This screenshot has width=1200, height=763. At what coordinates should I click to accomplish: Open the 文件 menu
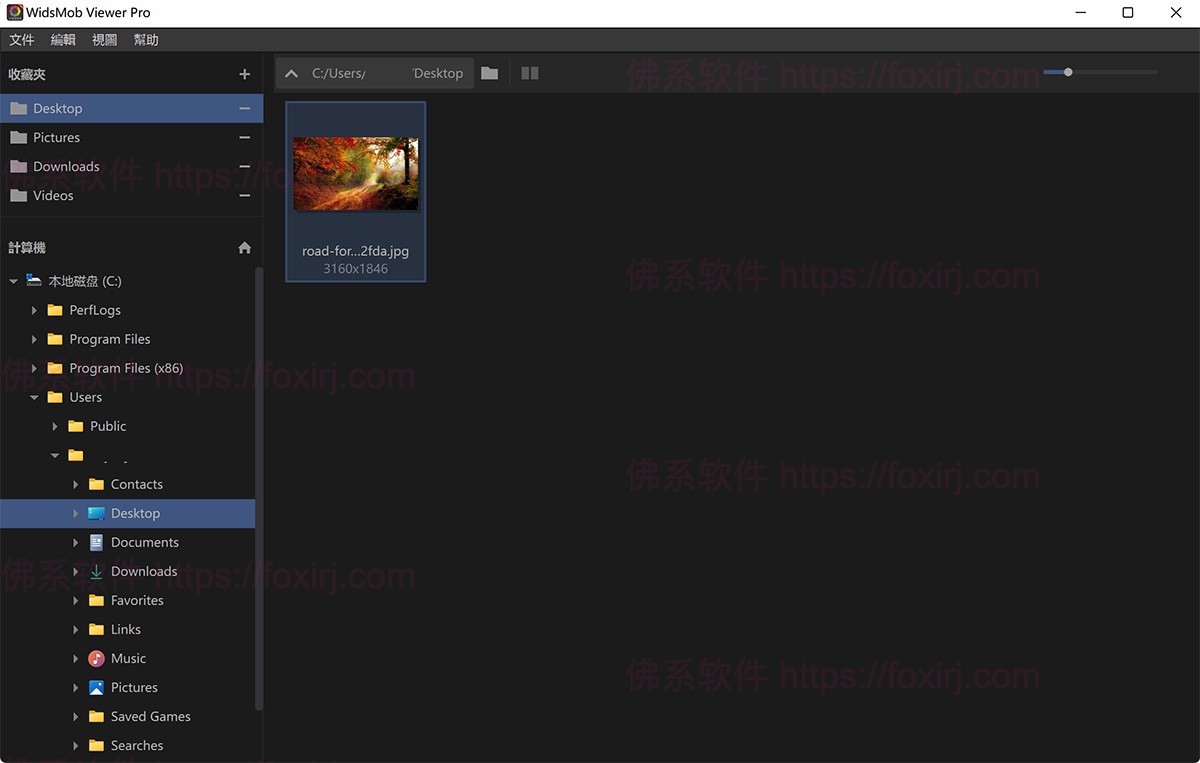[x=22, y=39]
